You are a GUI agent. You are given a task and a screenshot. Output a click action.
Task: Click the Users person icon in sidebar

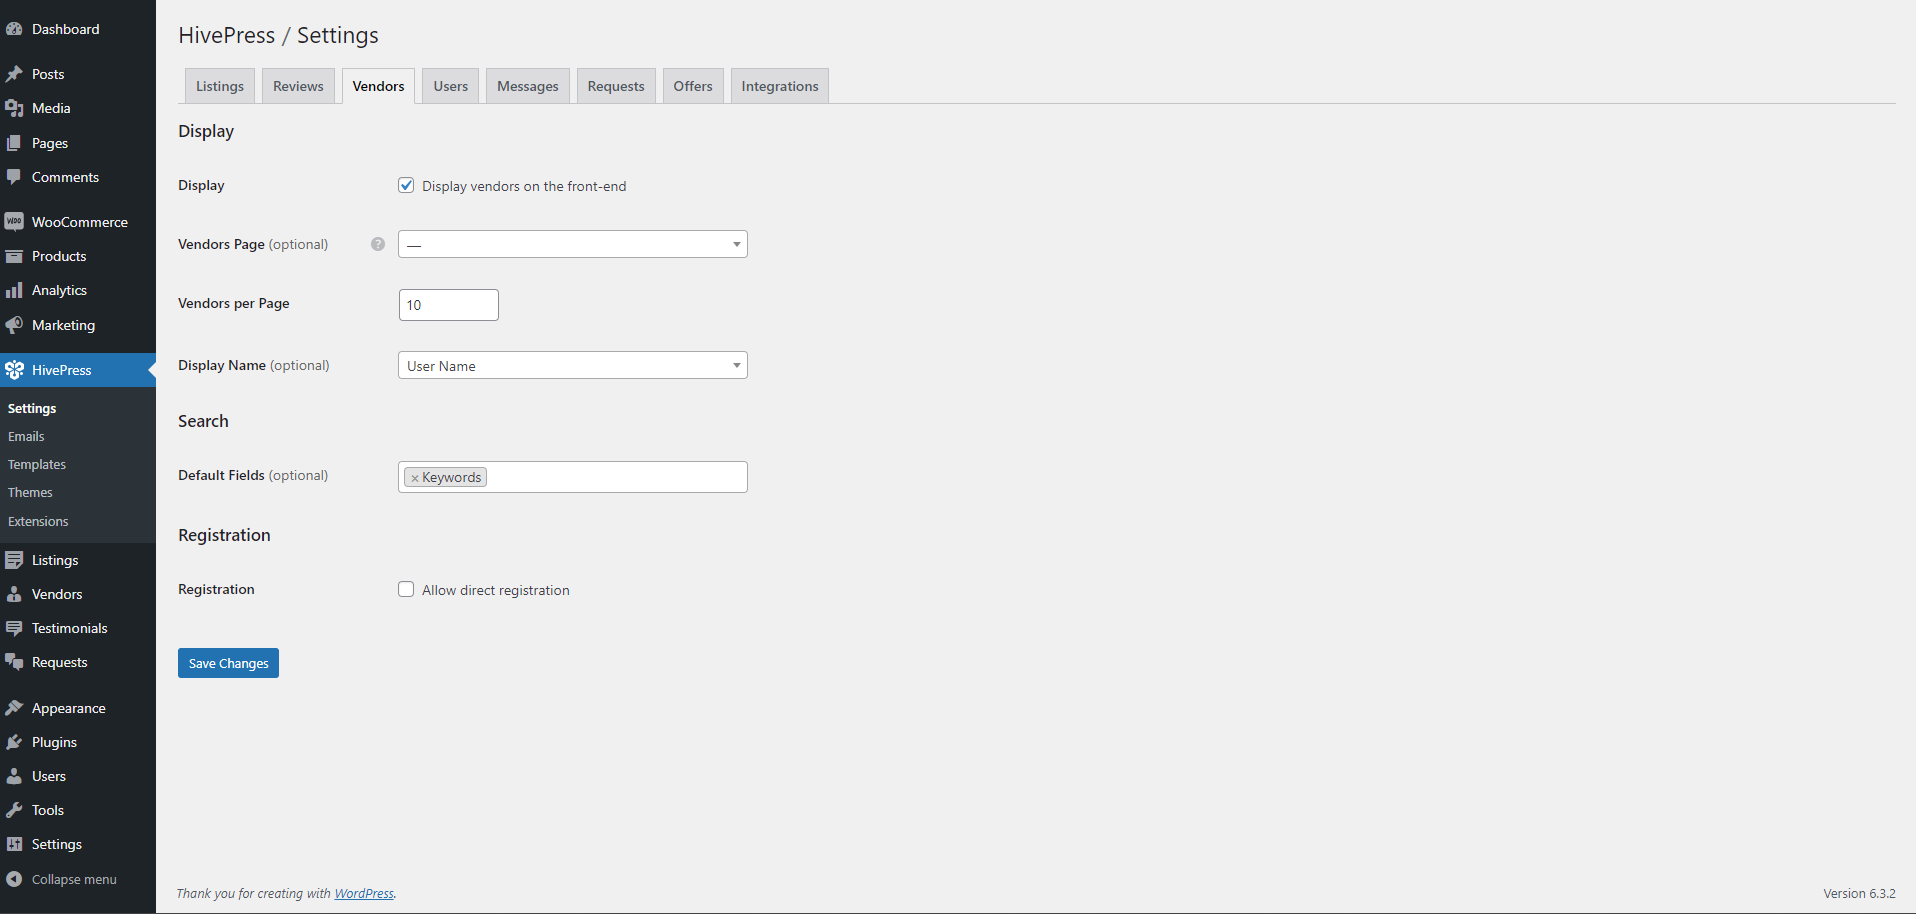[14, 776]
